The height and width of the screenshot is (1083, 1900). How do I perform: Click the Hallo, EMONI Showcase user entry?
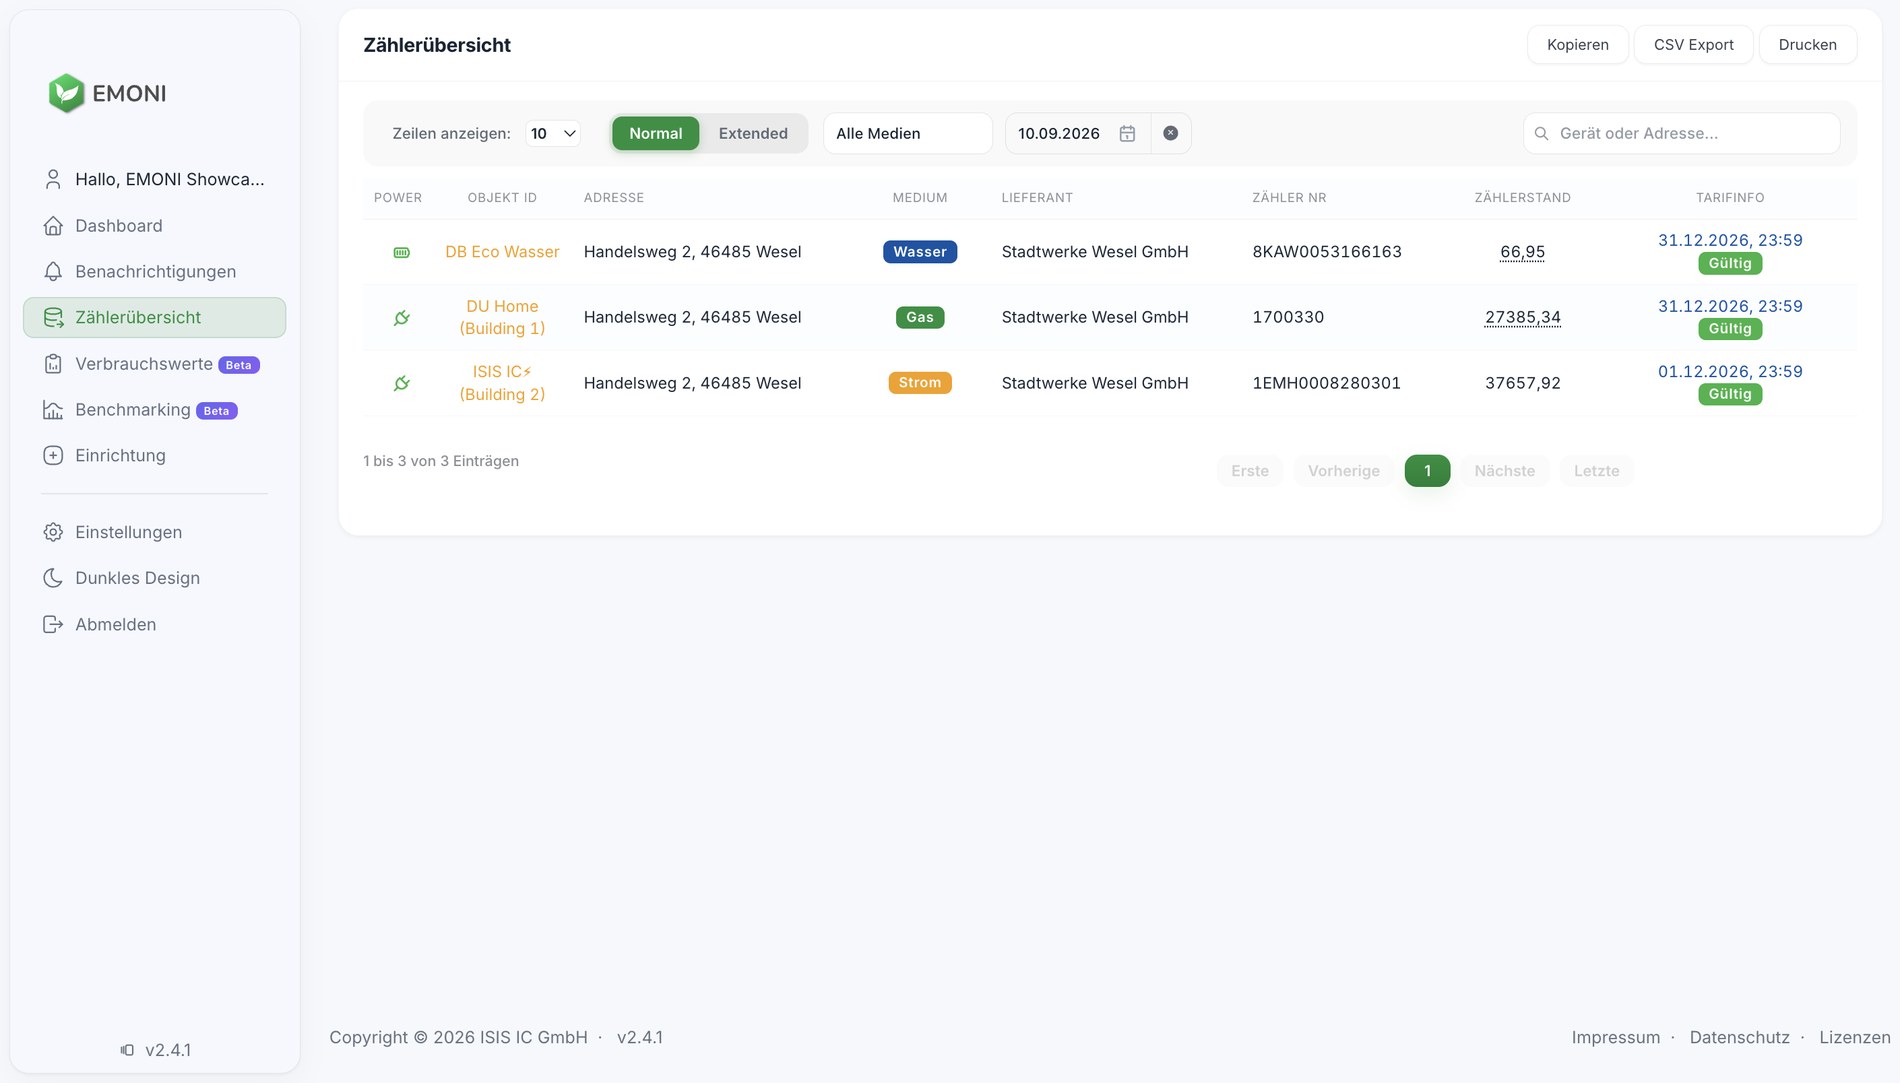154,179
